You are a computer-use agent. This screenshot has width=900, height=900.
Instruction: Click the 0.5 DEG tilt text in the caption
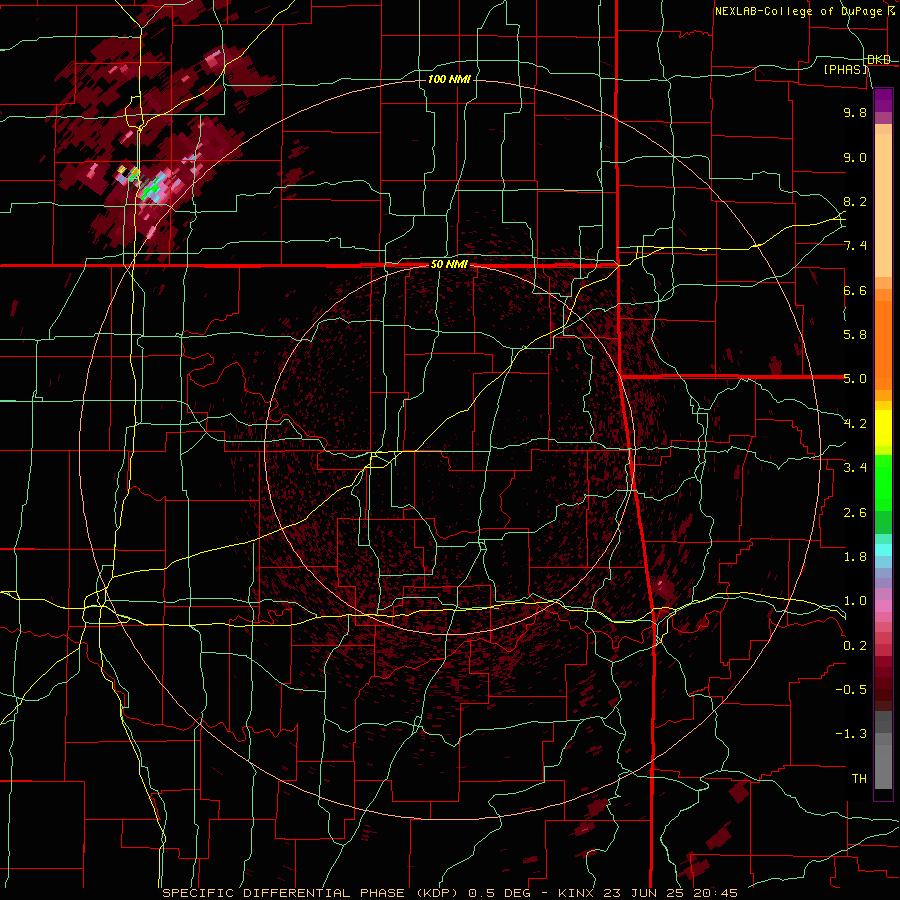(x=501, y=893)
